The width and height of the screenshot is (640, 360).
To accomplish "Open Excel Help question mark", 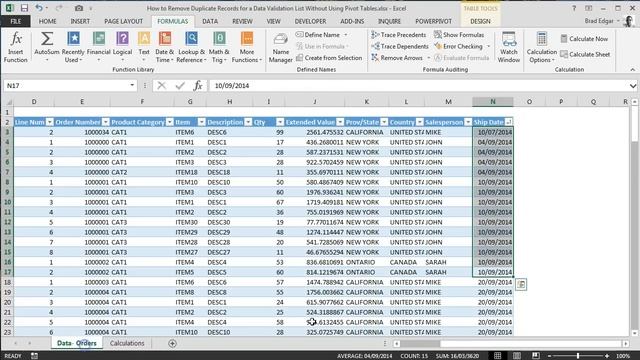I will pos(574,8).
